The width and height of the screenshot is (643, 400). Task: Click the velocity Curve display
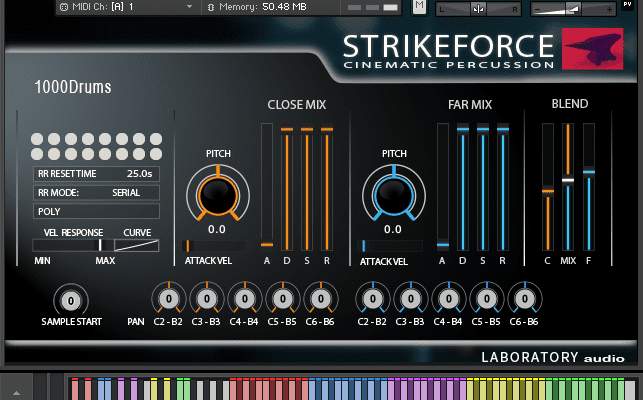click(136, 245)
